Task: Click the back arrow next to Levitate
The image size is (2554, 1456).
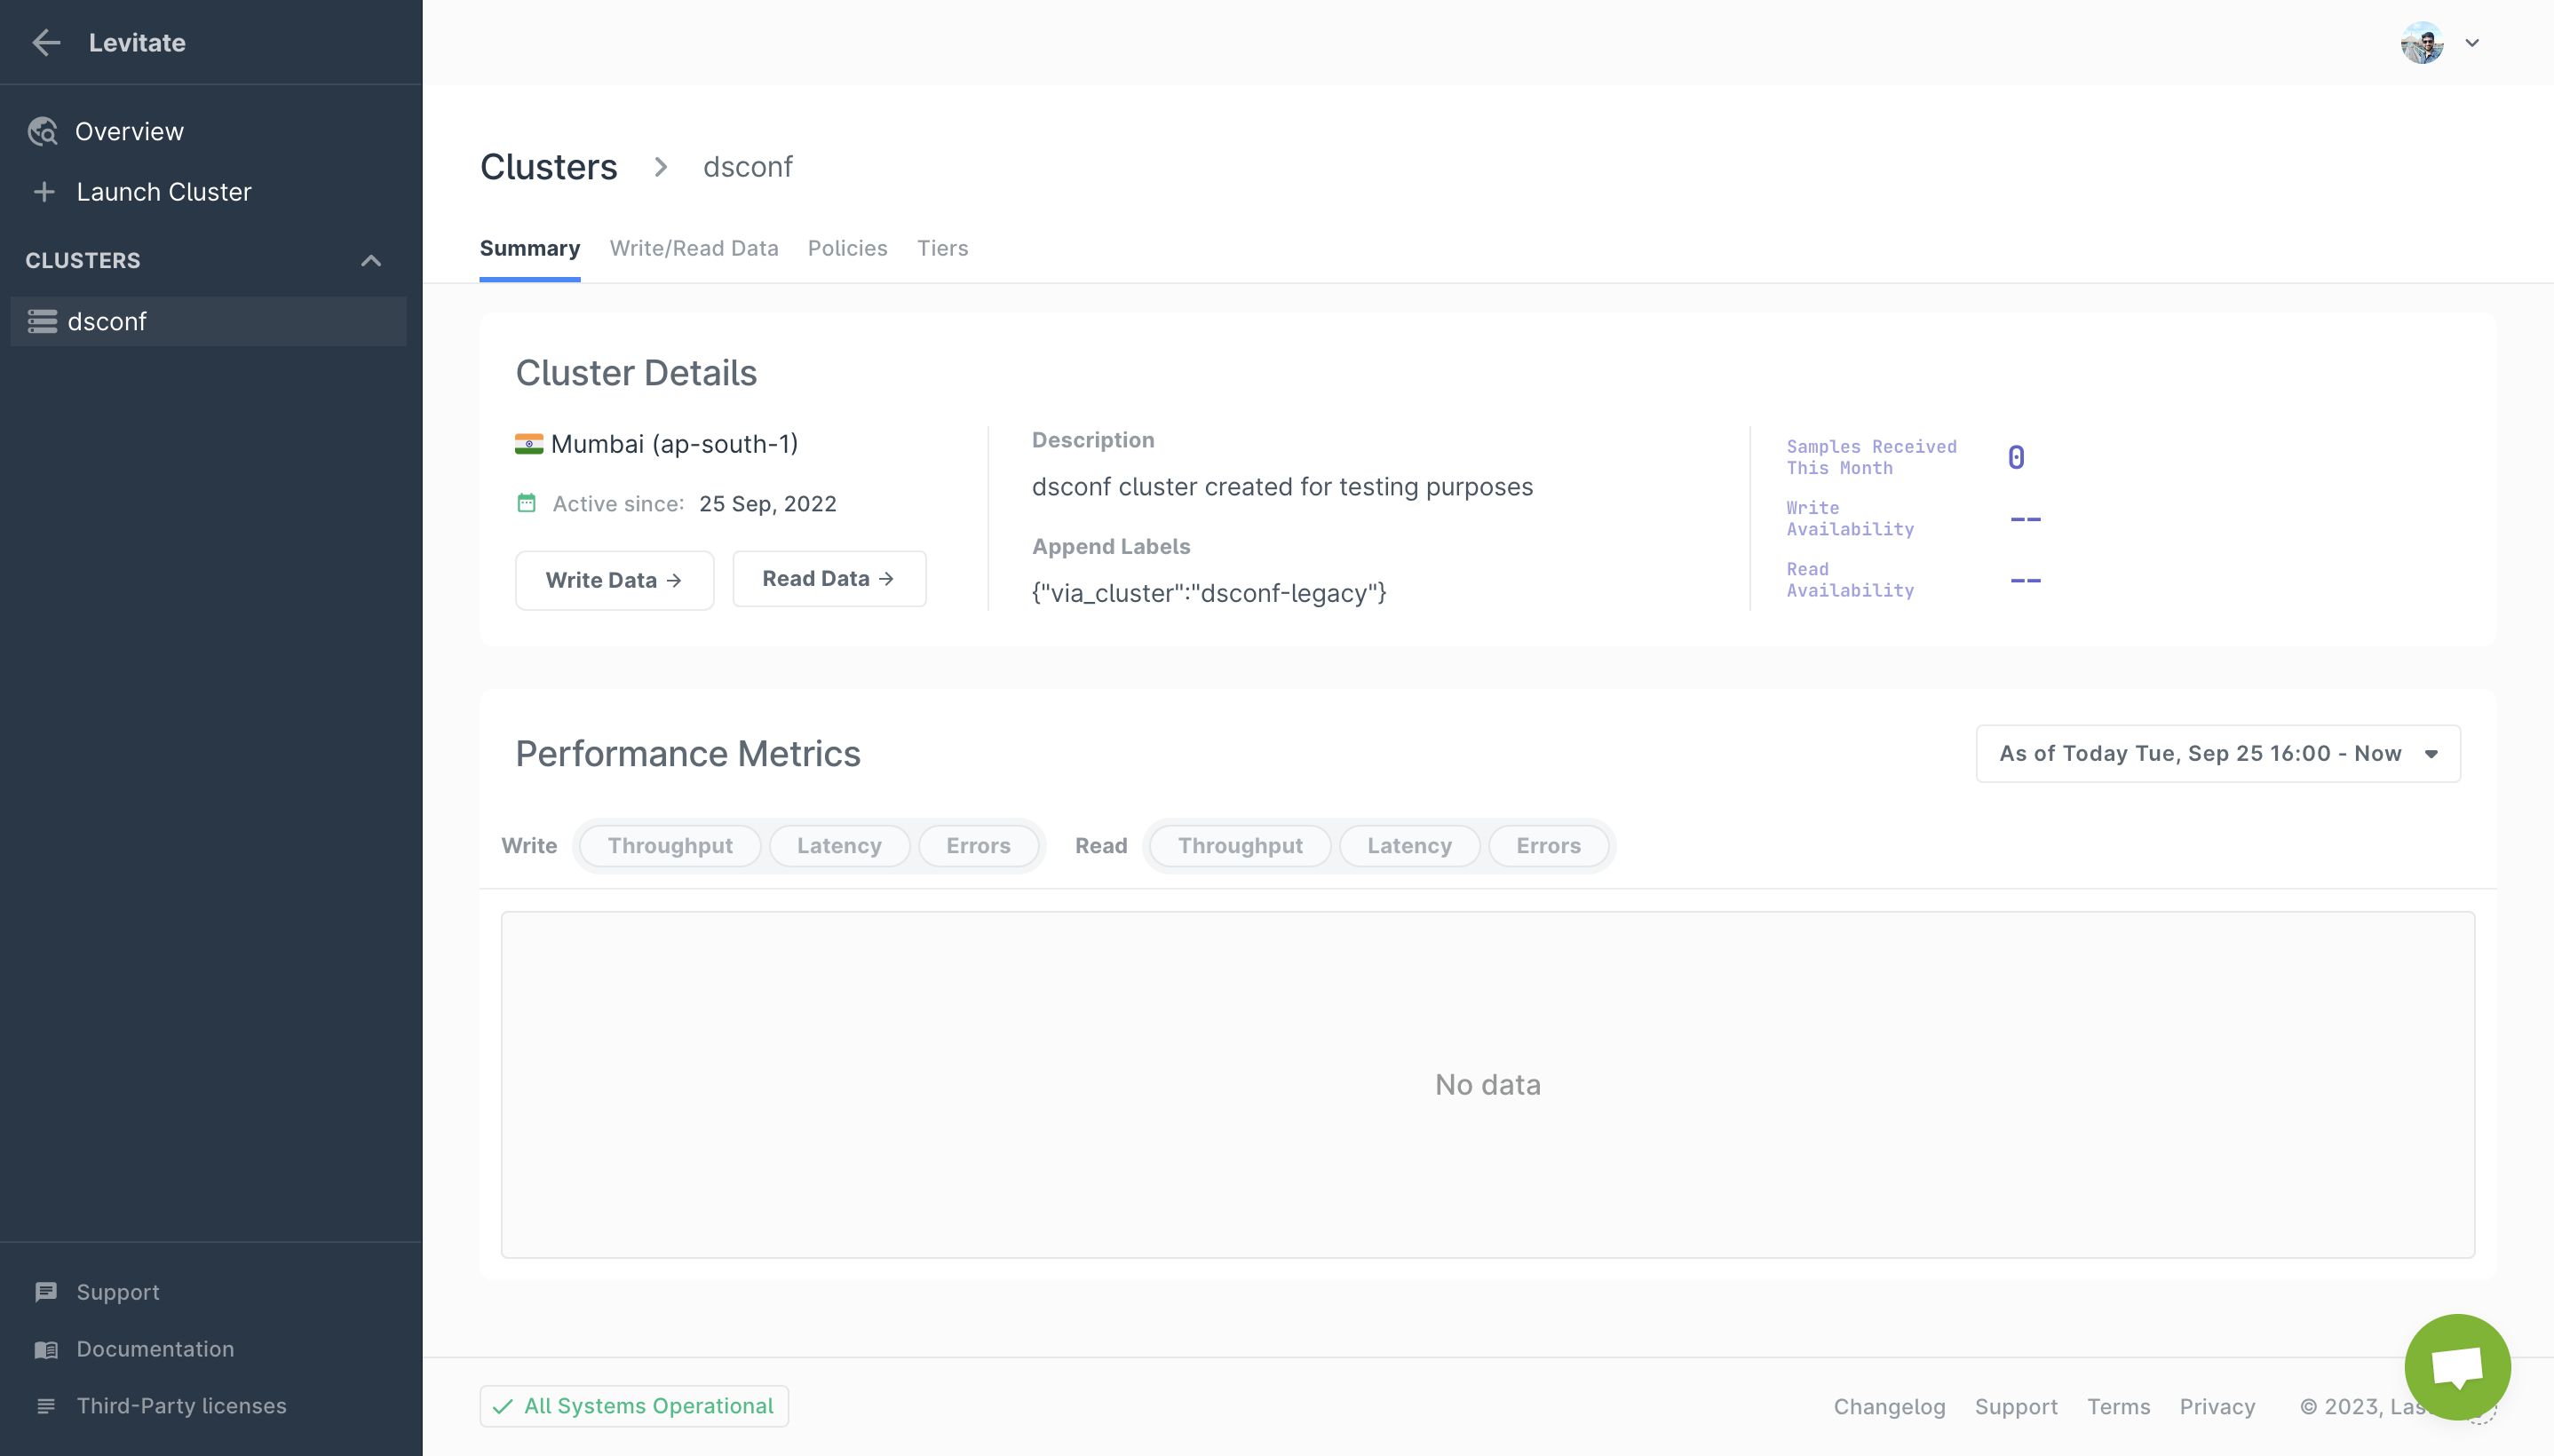Action: (46, 42)
